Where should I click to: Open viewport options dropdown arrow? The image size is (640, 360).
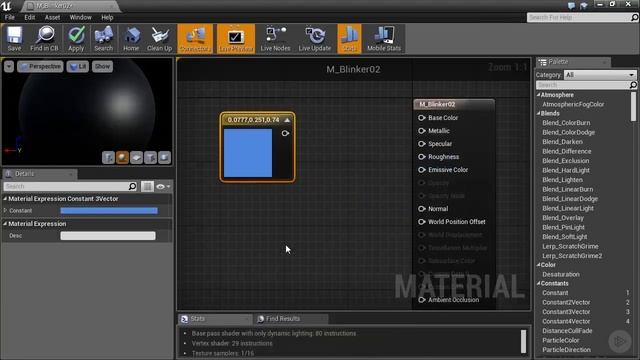pos(9,66)
